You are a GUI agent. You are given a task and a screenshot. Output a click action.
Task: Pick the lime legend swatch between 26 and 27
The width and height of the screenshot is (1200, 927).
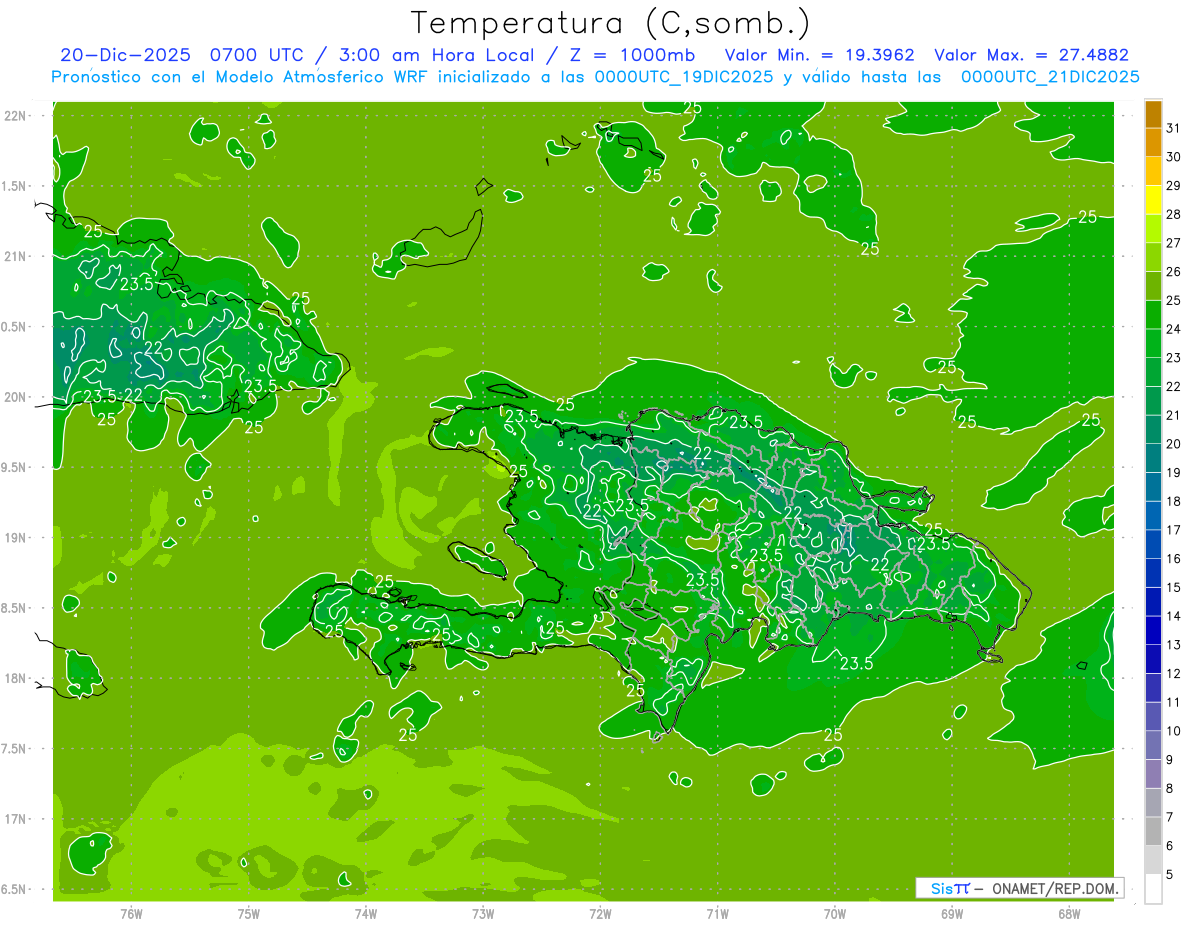point(1153,258)
